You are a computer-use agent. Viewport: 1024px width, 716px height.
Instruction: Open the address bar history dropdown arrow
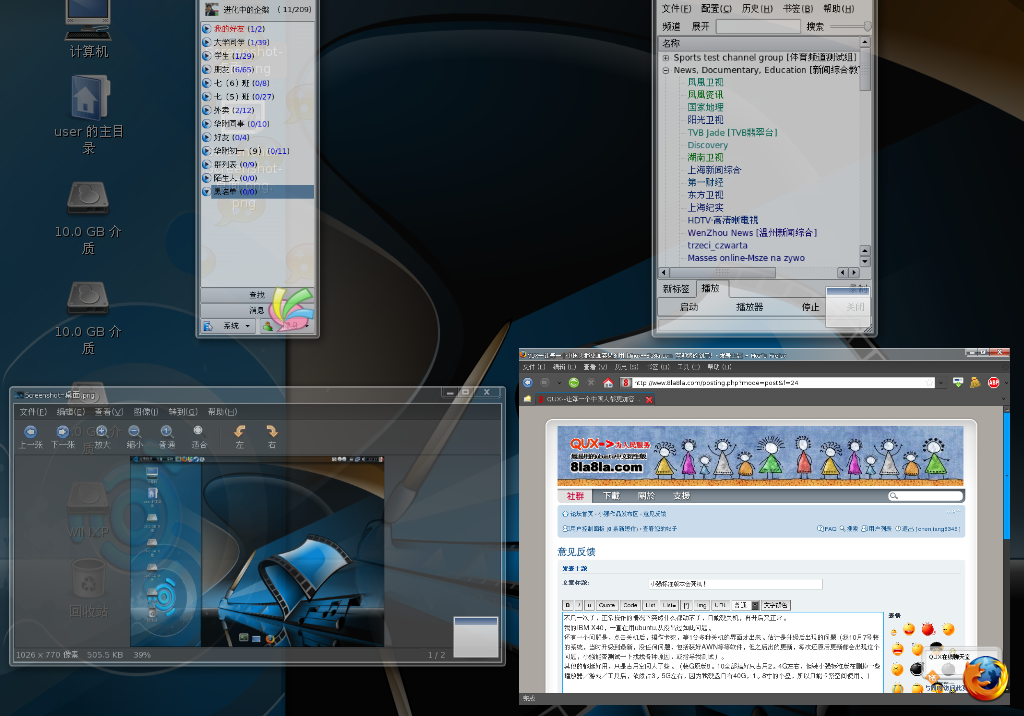tap(940, 383)
